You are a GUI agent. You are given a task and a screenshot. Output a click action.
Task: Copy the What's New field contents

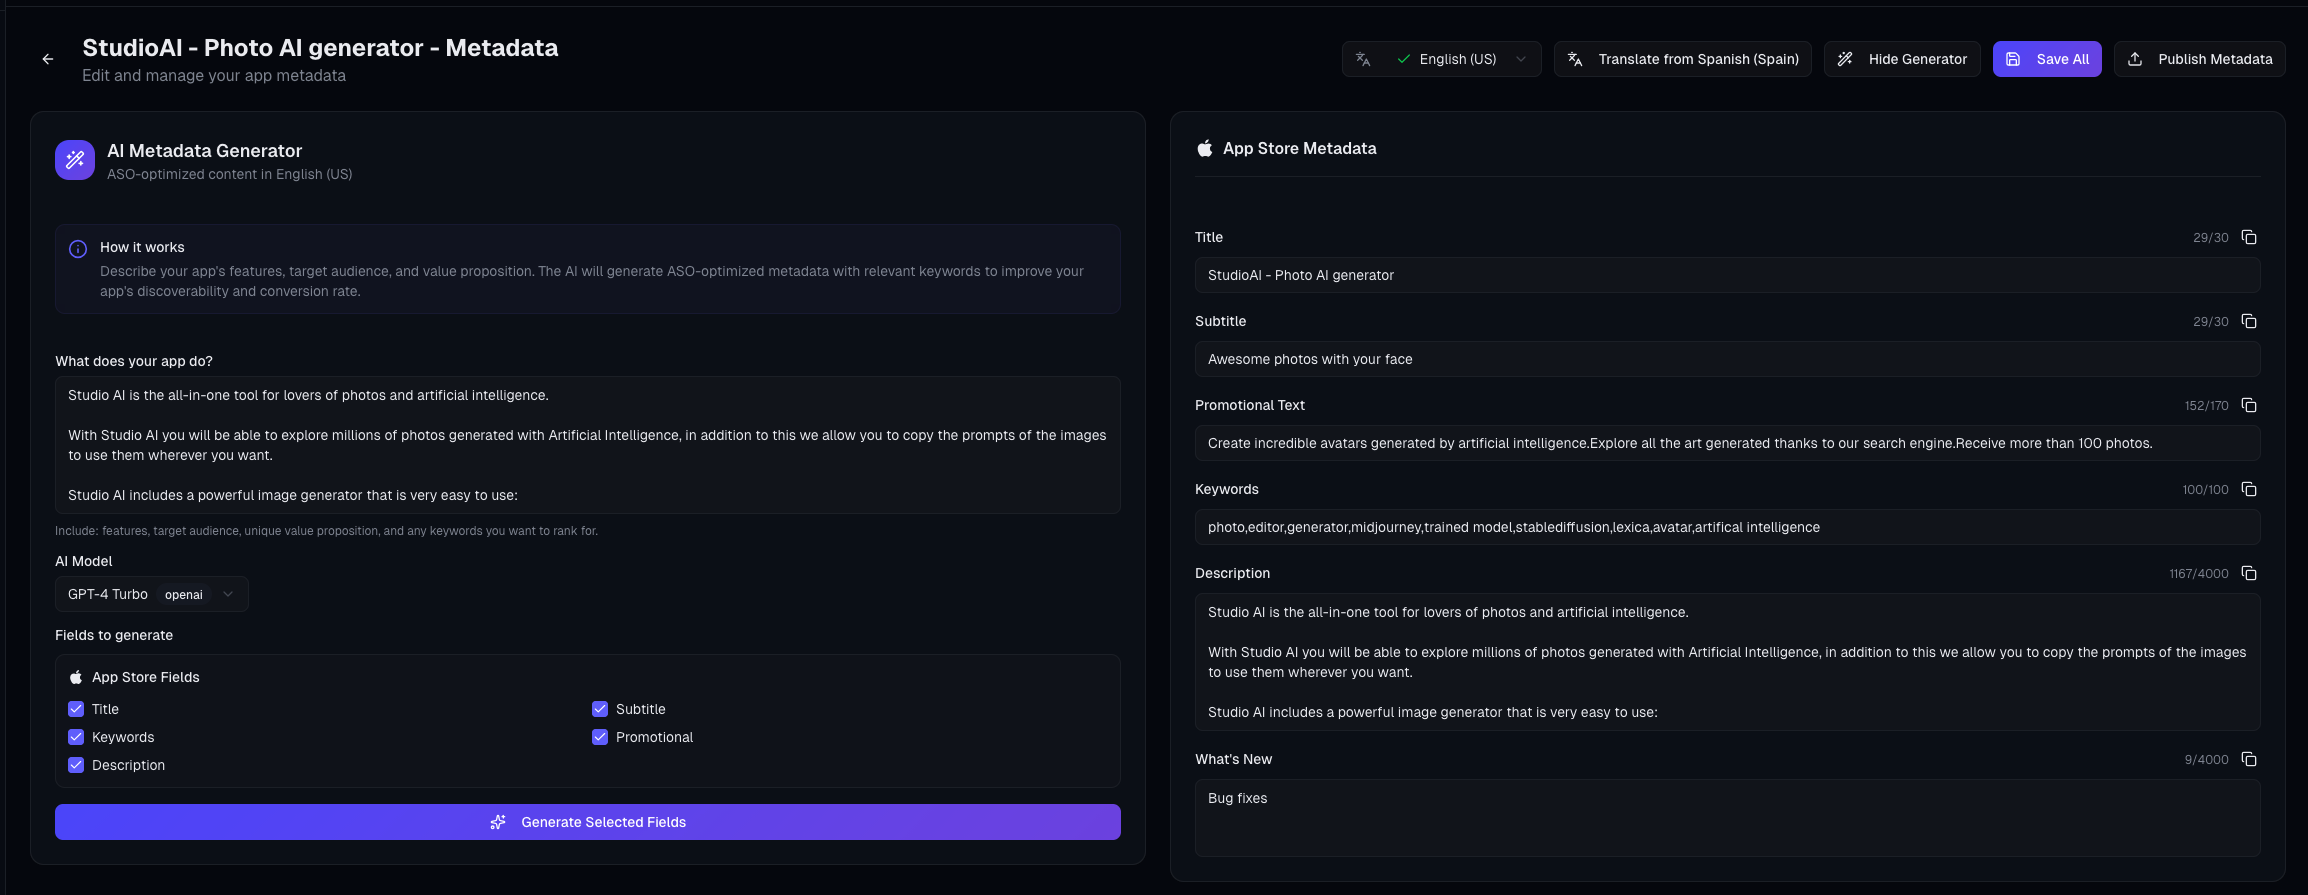[2249, 759]
